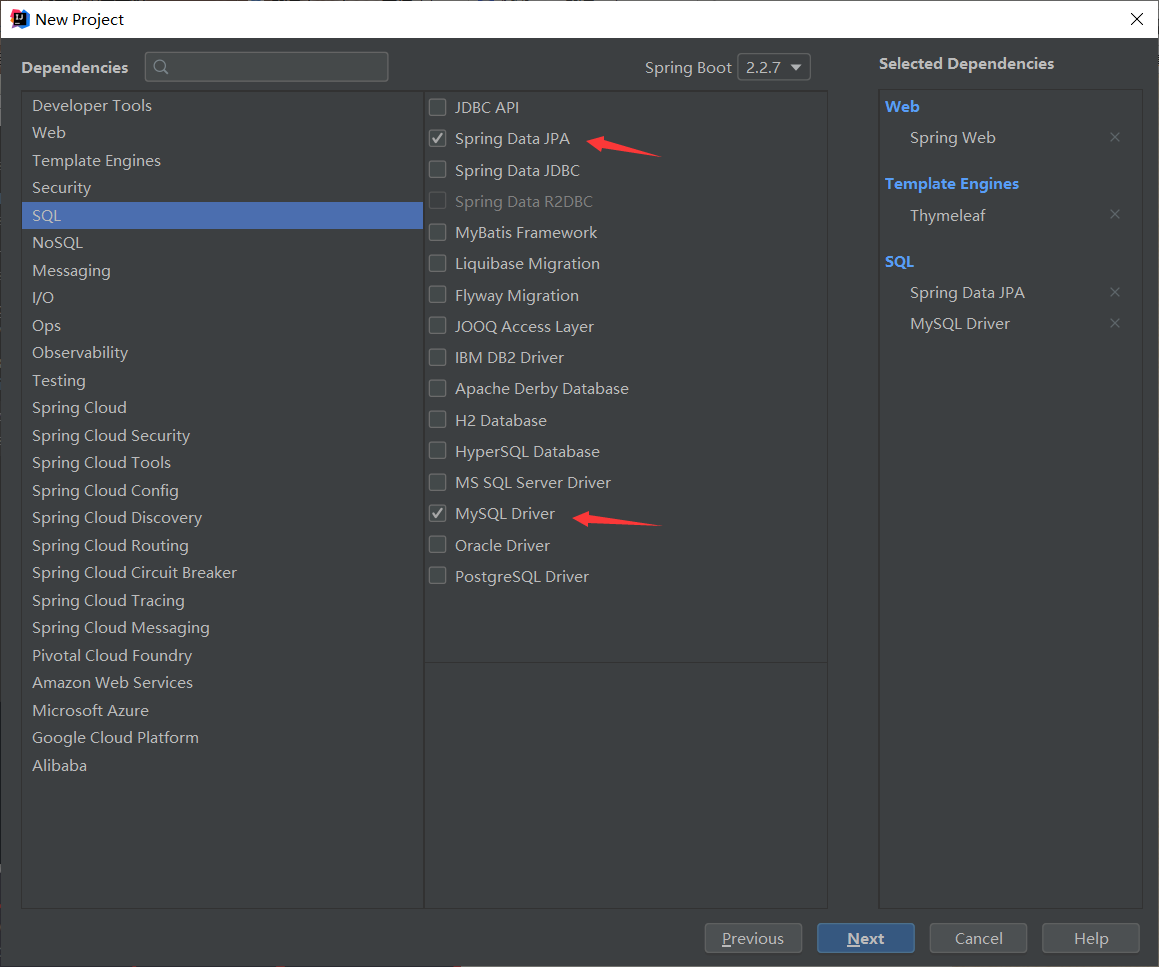
Task: Uncheck Spring Data JPA checkbox
Action: [438, 138]
